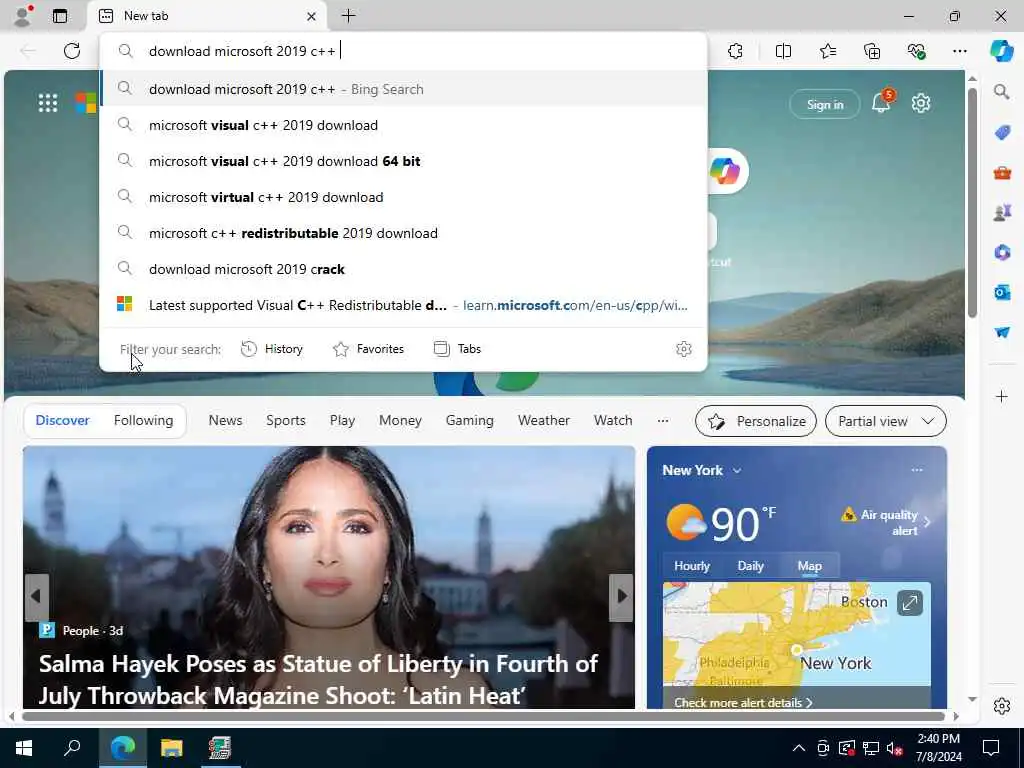The image size is (1024, 768).
Task: Select Daily weather tab
Action: [x=750, y=566]
